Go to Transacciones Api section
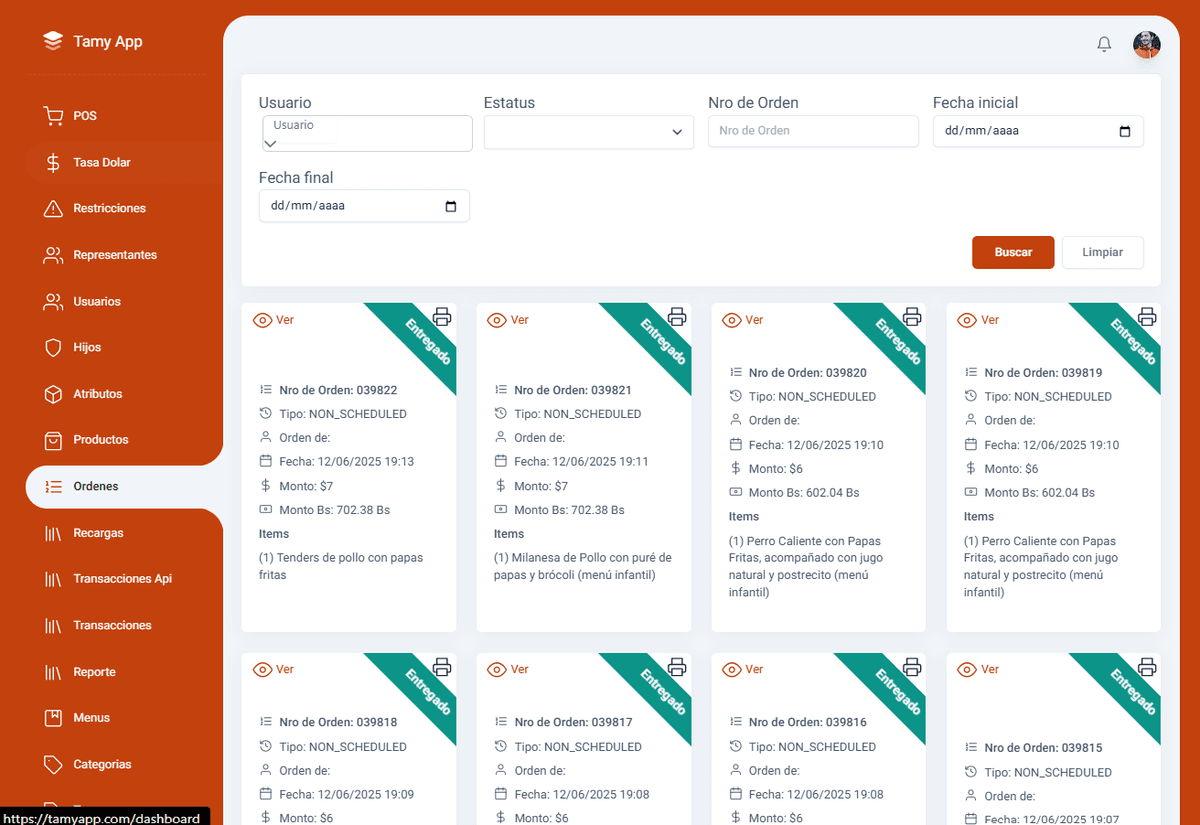Screen dimensions: 1200x825 tap(122, 579)
